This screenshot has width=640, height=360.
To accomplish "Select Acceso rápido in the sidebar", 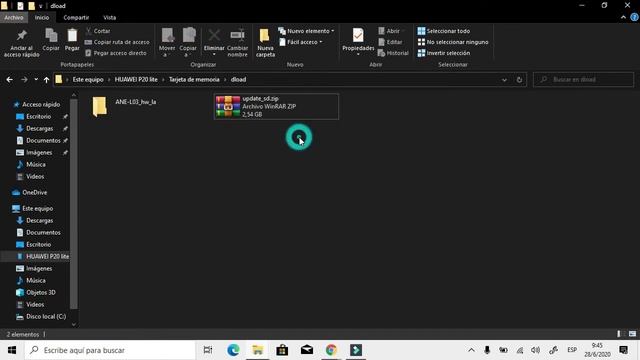I will (x=37, y=104).
